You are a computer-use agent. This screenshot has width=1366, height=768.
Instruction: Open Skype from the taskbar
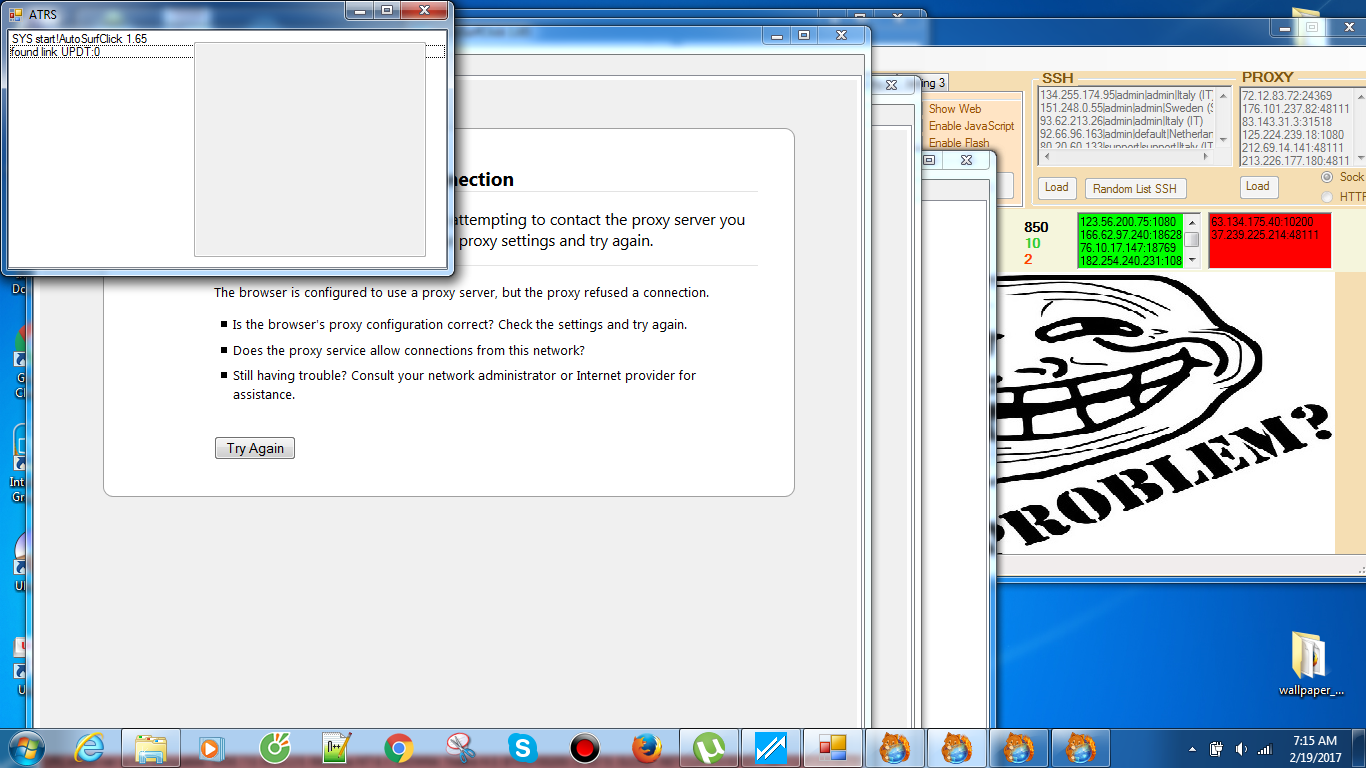[x=523, y=747]
